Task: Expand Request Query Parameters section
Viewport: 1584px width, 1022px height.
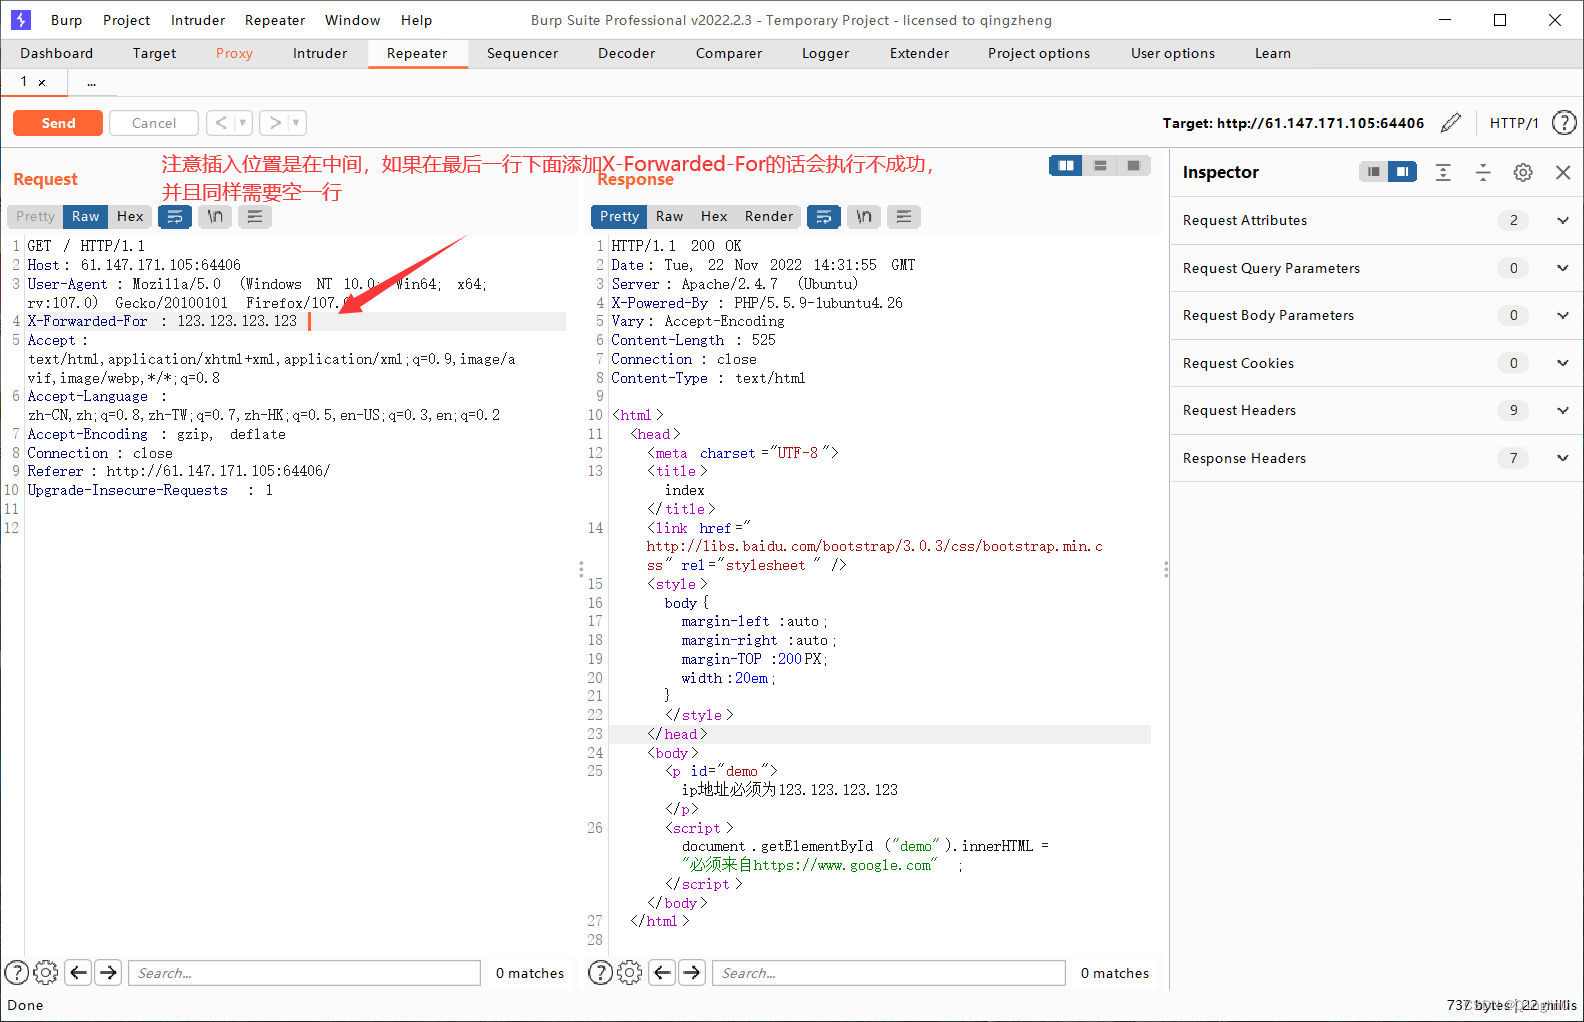Action: [x=1563, y=268]
